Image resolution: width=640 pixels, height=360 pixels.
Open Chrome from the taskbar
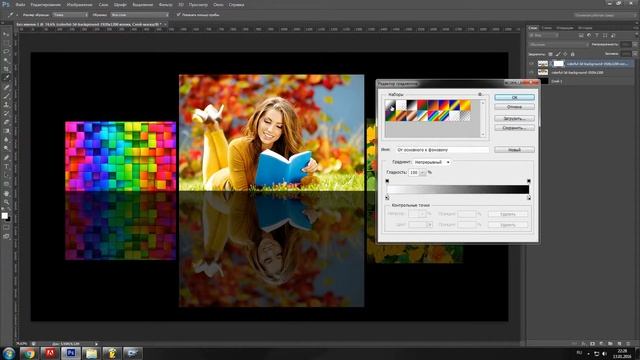tap(29, 353)
